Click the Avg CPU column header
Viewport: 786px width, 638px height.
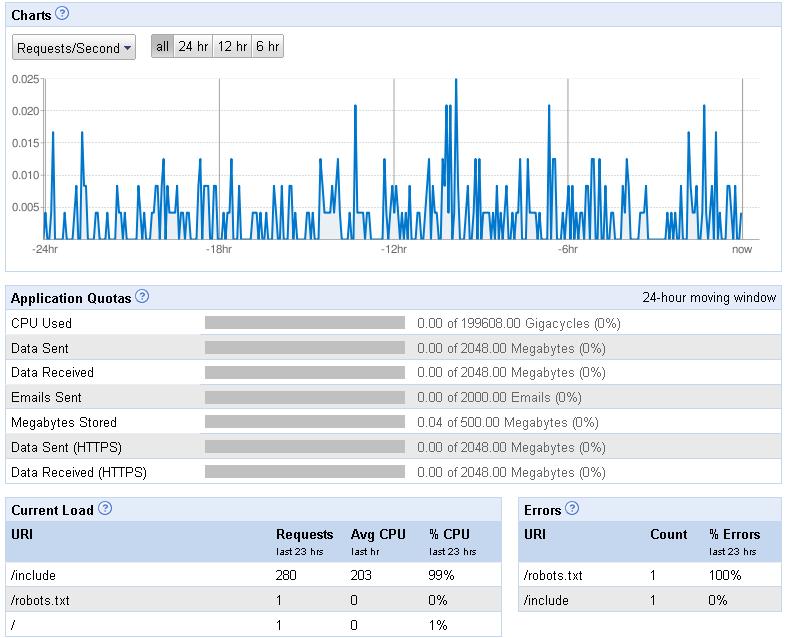pos(378,534)
